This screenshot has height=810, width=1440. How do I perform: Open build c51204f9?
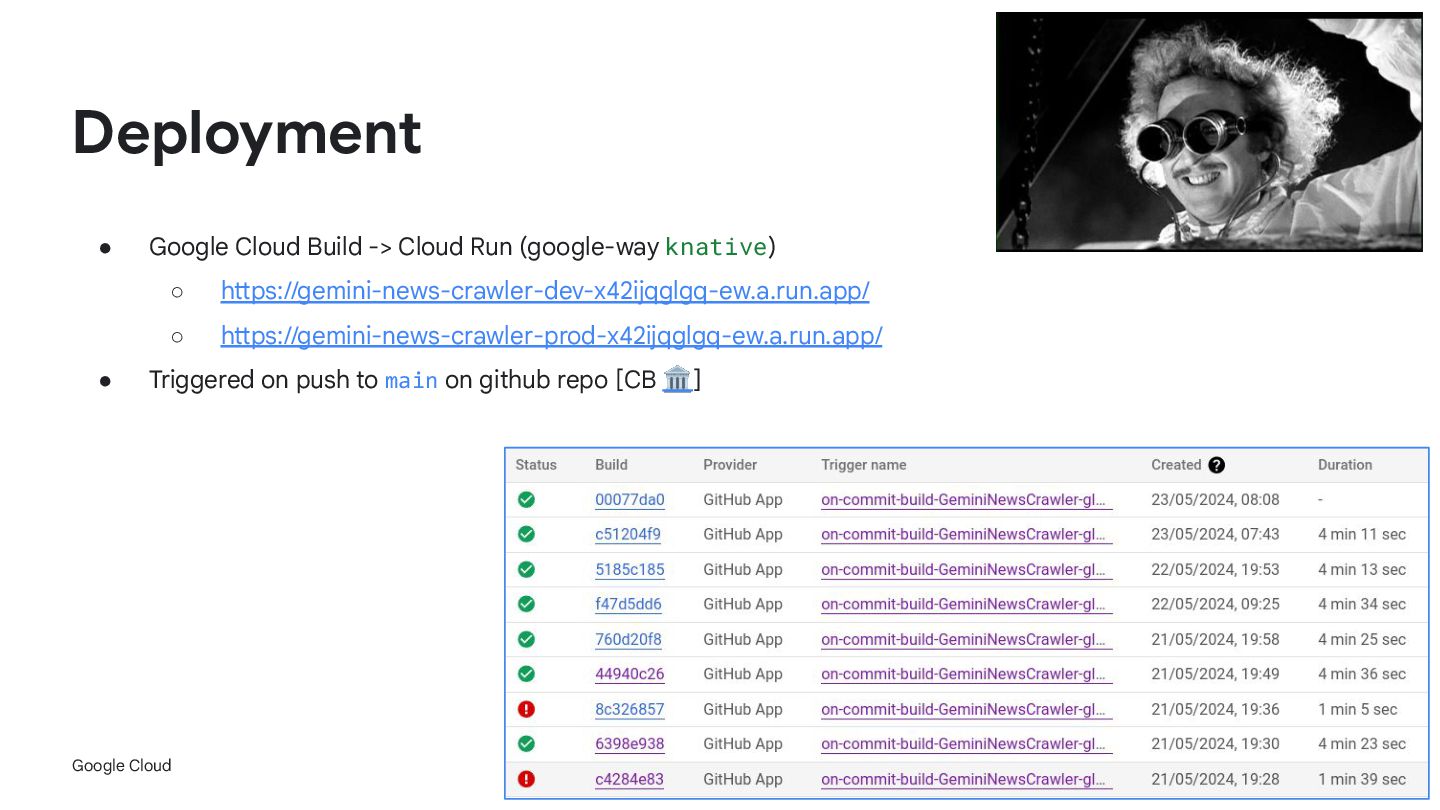[x=628, y=534]
